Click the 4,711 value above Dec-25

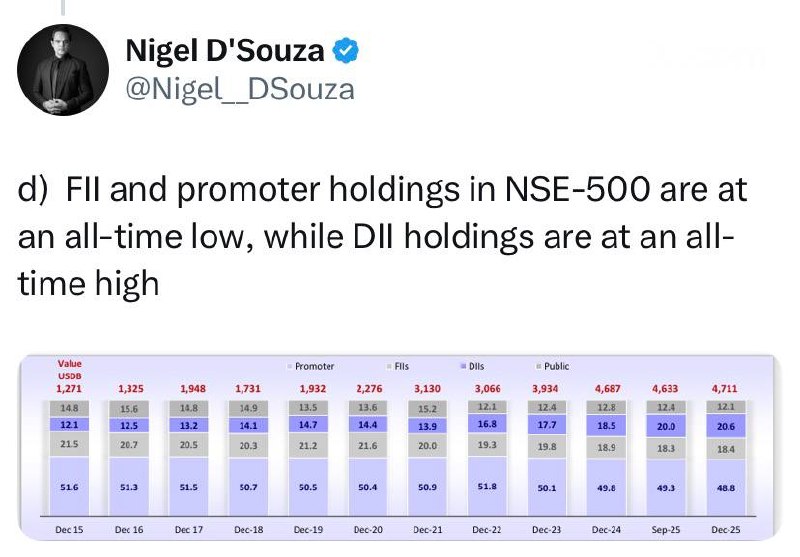click(x=722, y=387)
